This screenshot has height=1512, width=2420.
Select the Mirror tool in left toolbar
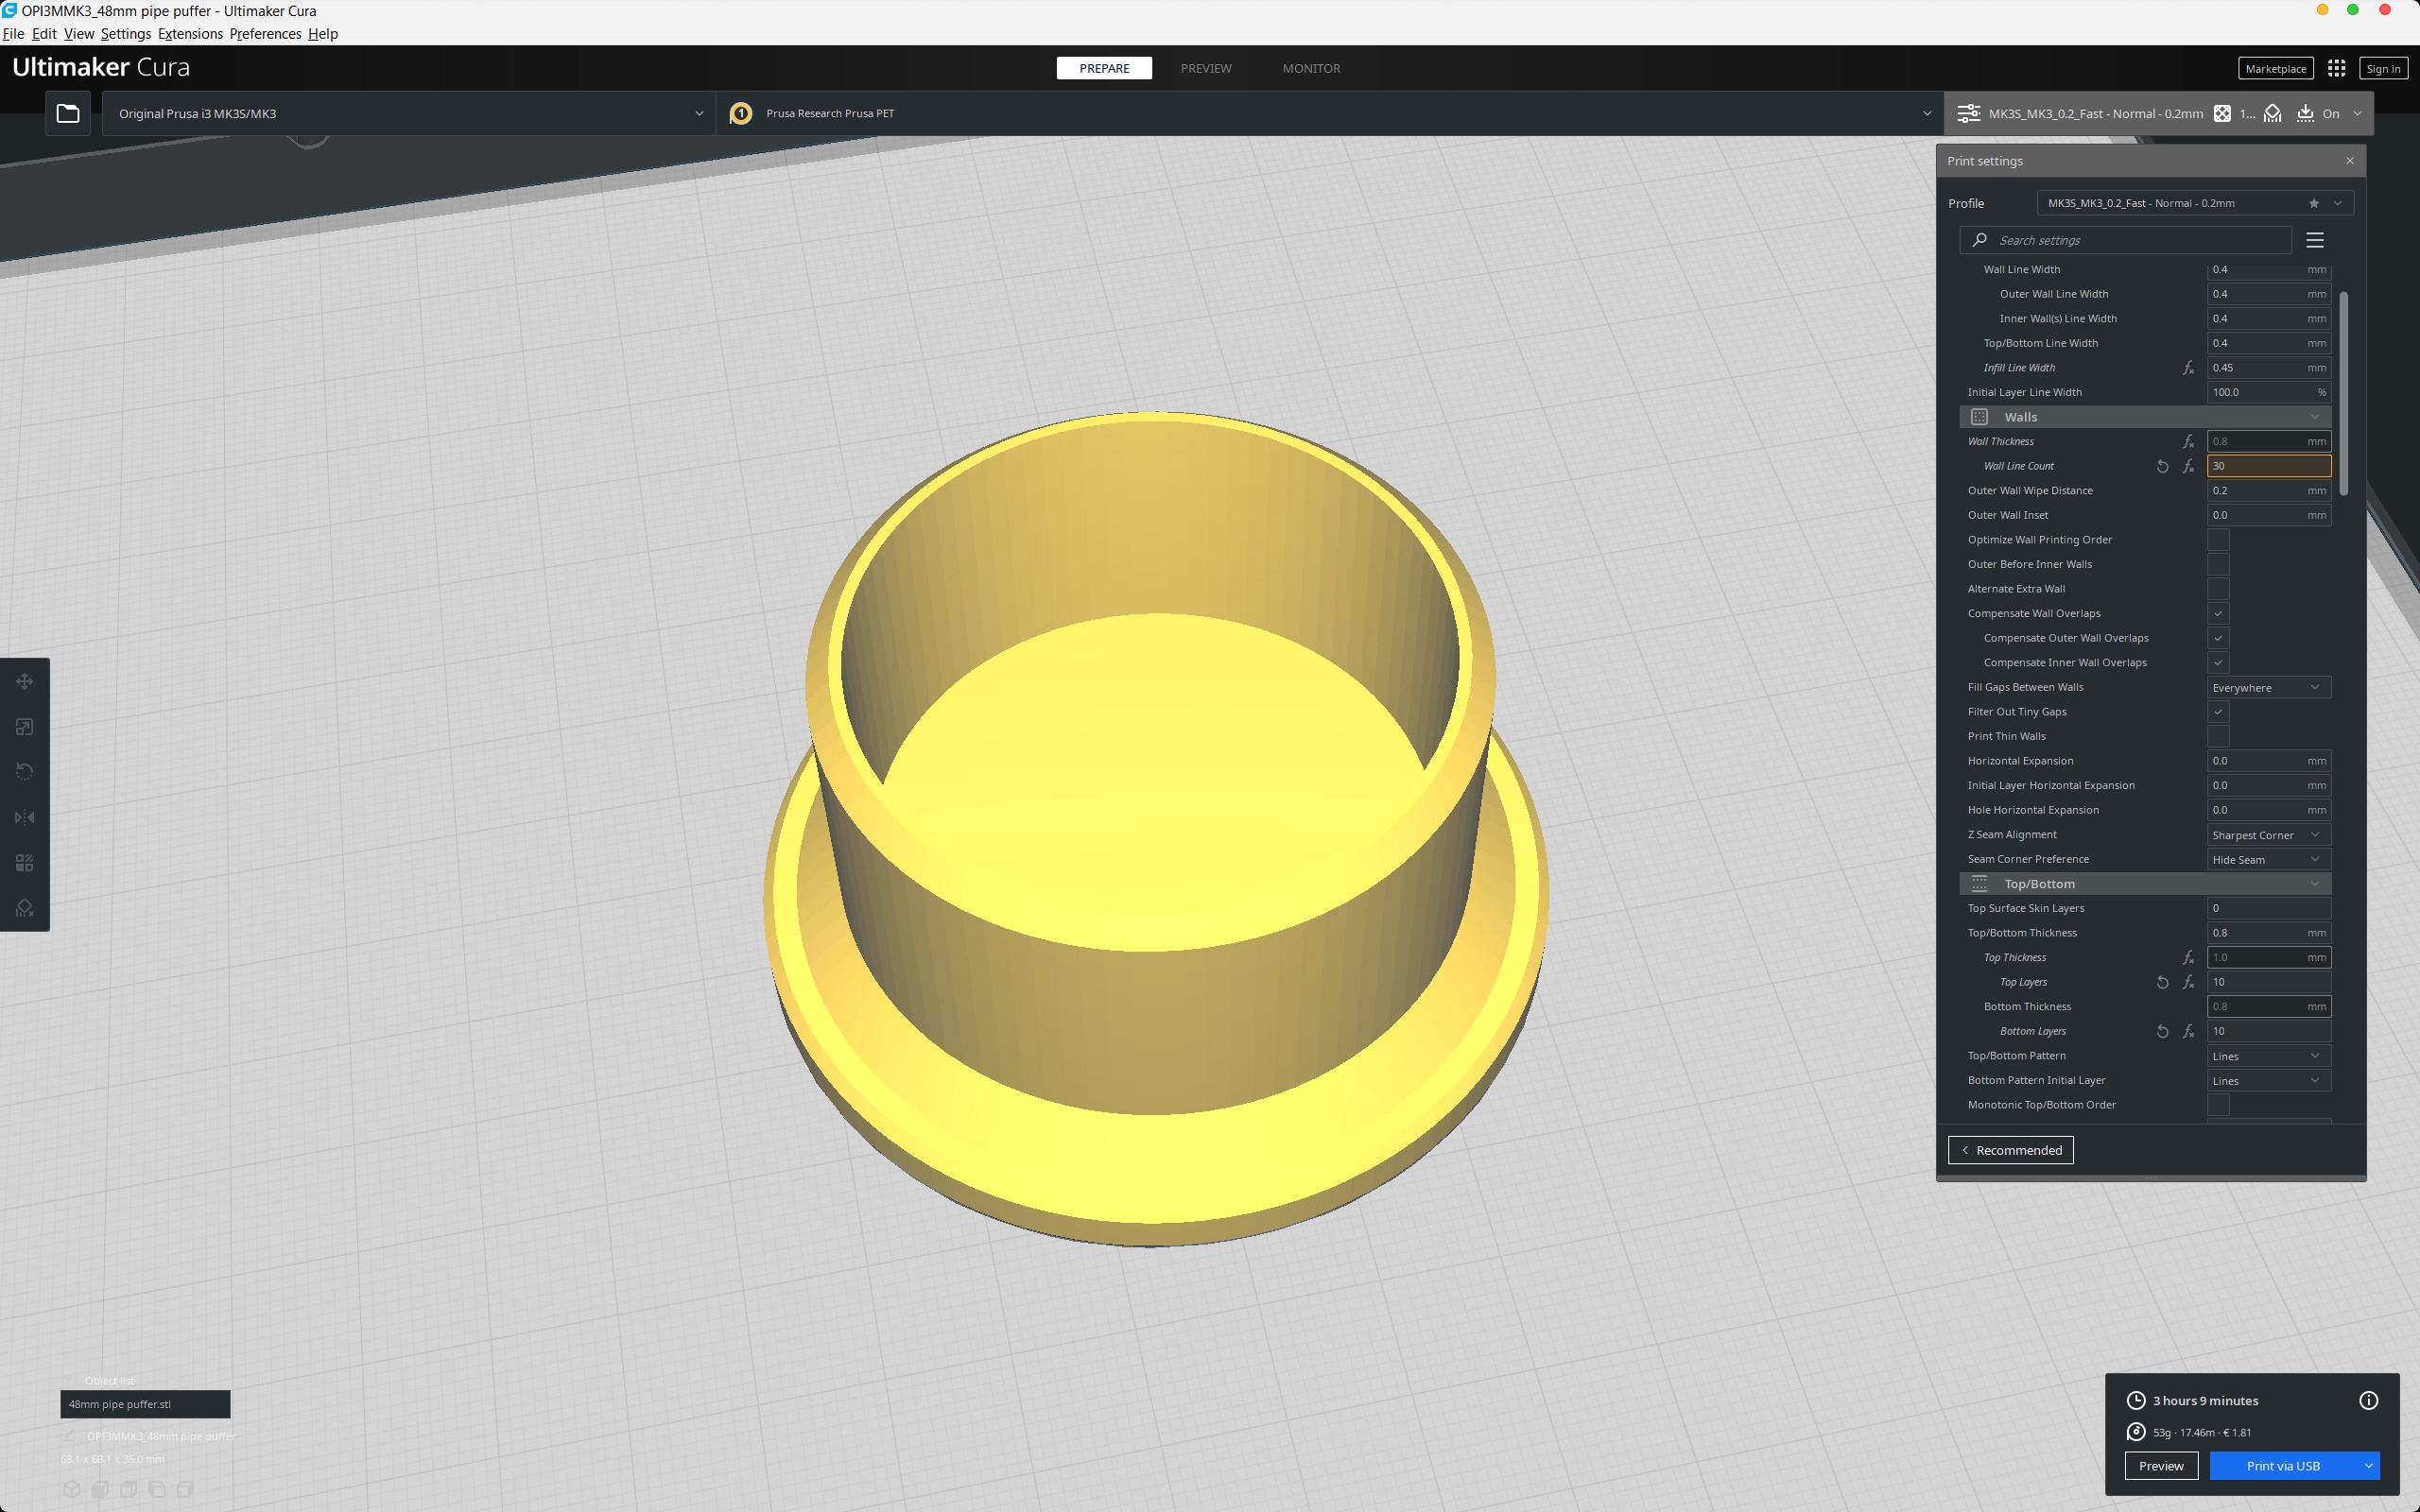(25, 817)
